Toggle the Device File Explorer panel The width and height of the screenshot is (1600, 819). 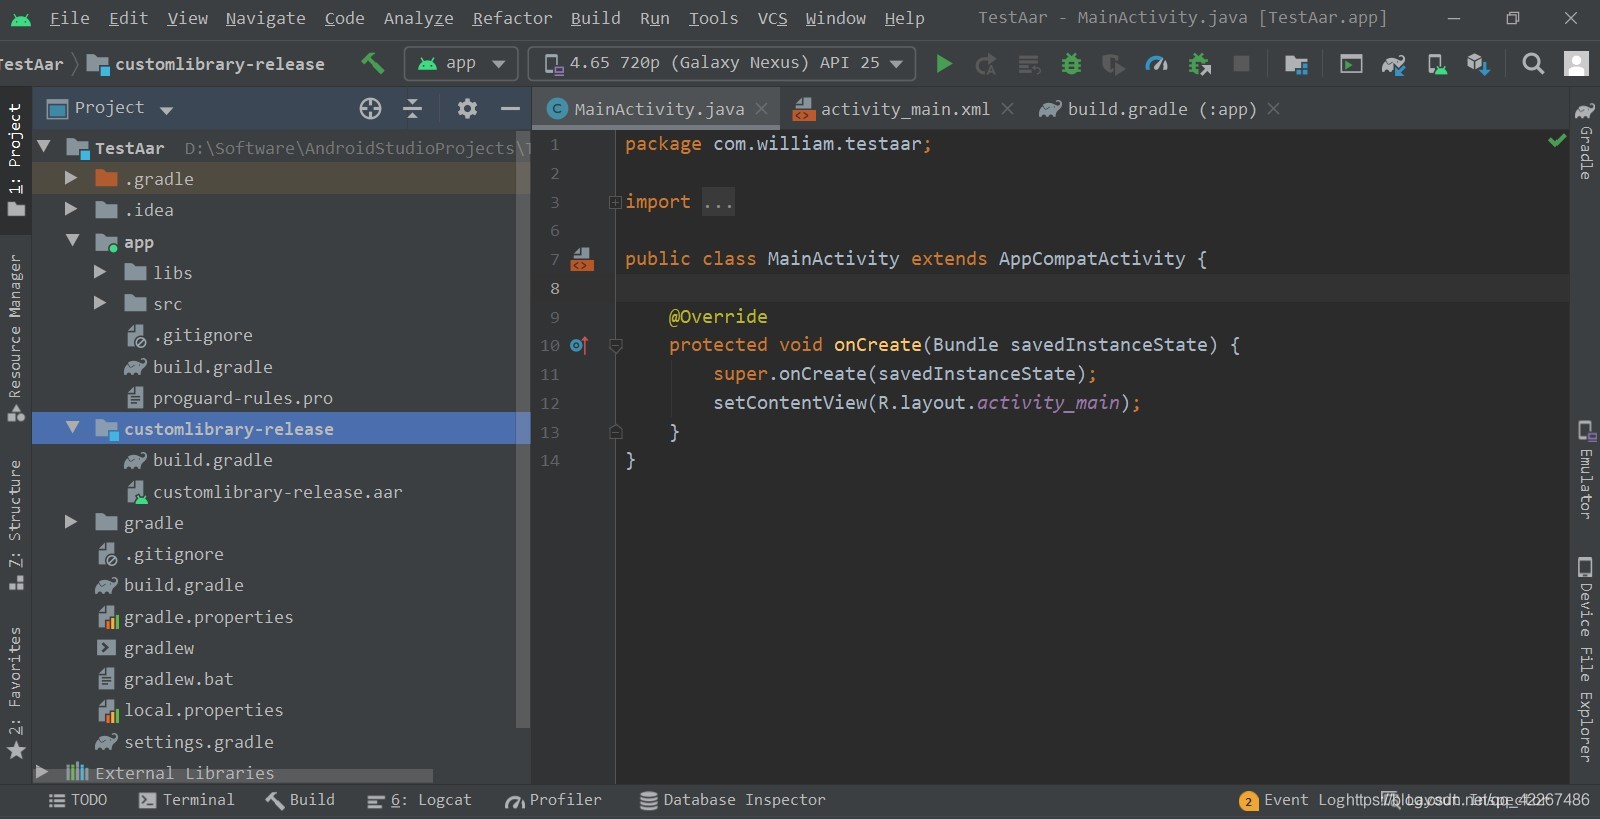[1585, 660]
